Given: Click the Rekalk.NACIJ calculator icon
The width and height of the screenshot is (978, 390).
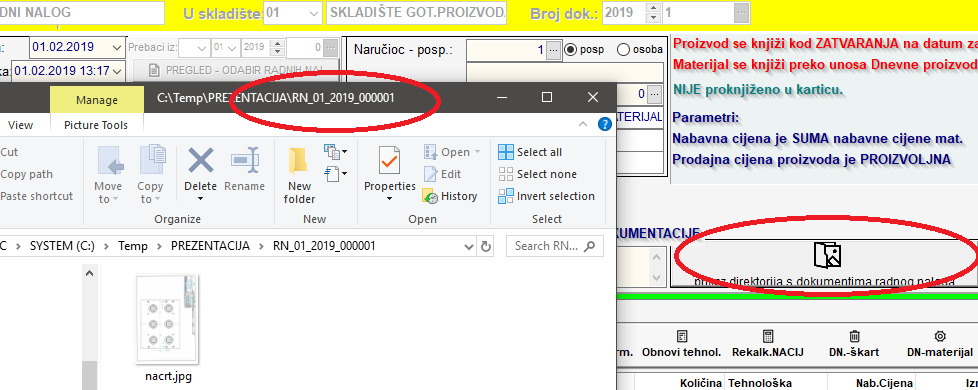Looking at the screenshot, I should 768,336.
